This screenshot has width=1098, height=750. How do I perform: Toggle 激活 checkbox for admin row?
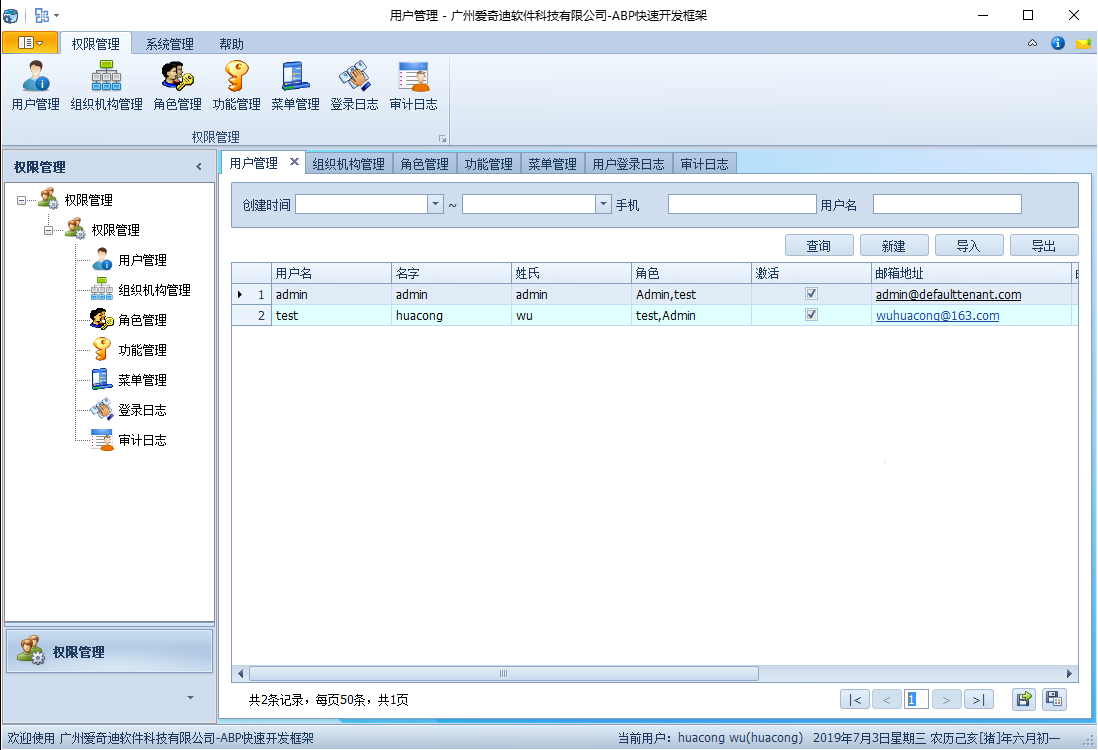[812, 294]
